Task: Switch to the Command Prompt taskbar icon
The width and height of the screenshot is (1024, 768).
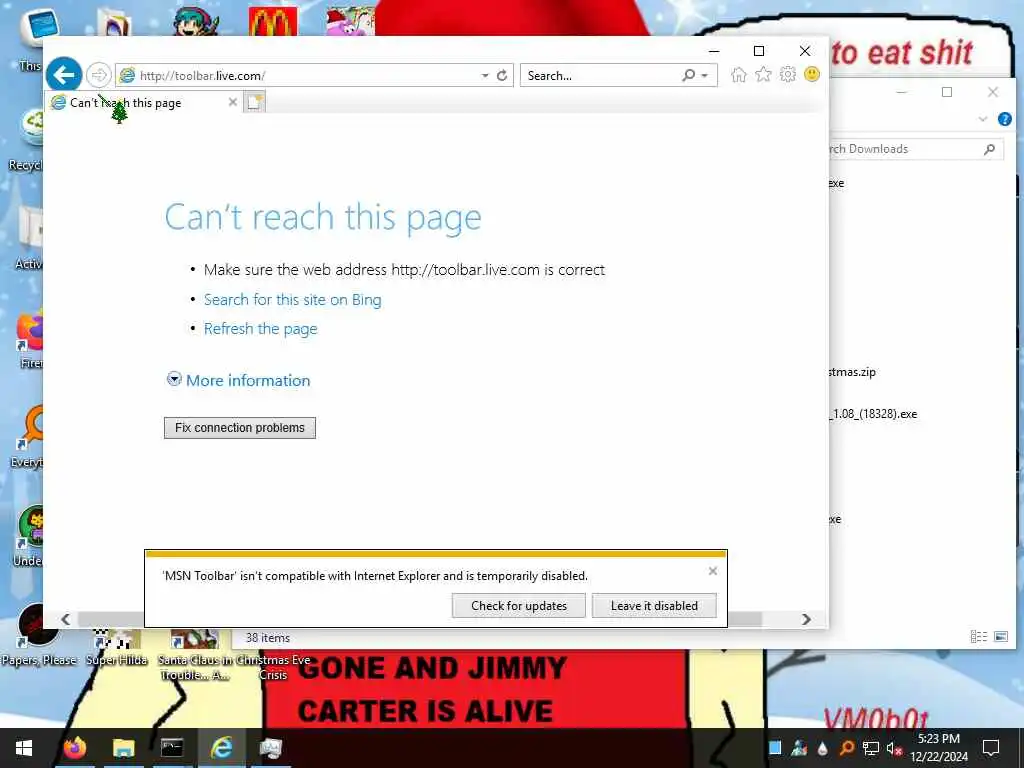Action: pos(172,748)
